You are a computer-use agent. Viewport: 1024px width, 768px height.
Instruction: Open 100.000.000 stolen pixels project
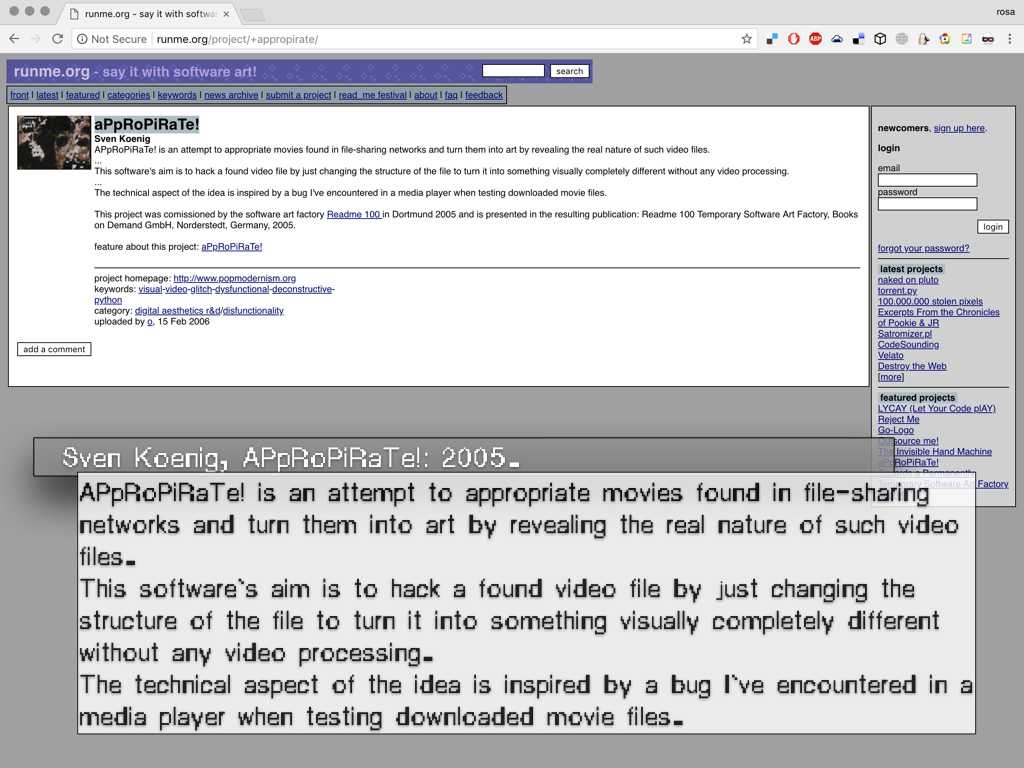930,302
